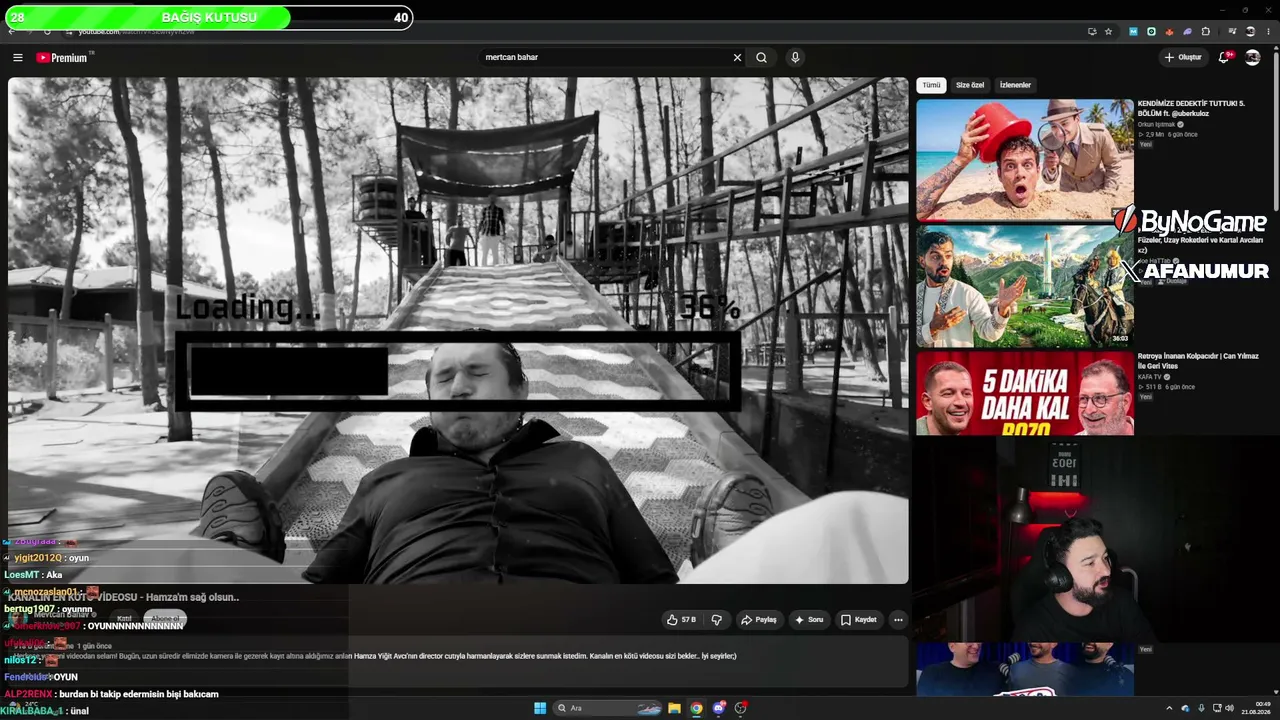Click the Paylaş share button
Viewport: 1280px width, 720px height.
coord(758,620)
